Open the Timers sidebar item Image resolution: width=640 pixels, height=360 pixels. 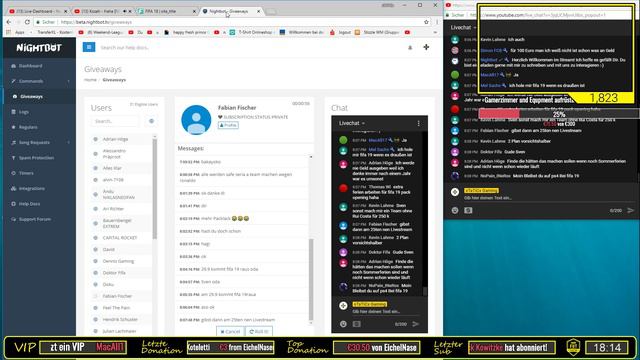(26, 173)
